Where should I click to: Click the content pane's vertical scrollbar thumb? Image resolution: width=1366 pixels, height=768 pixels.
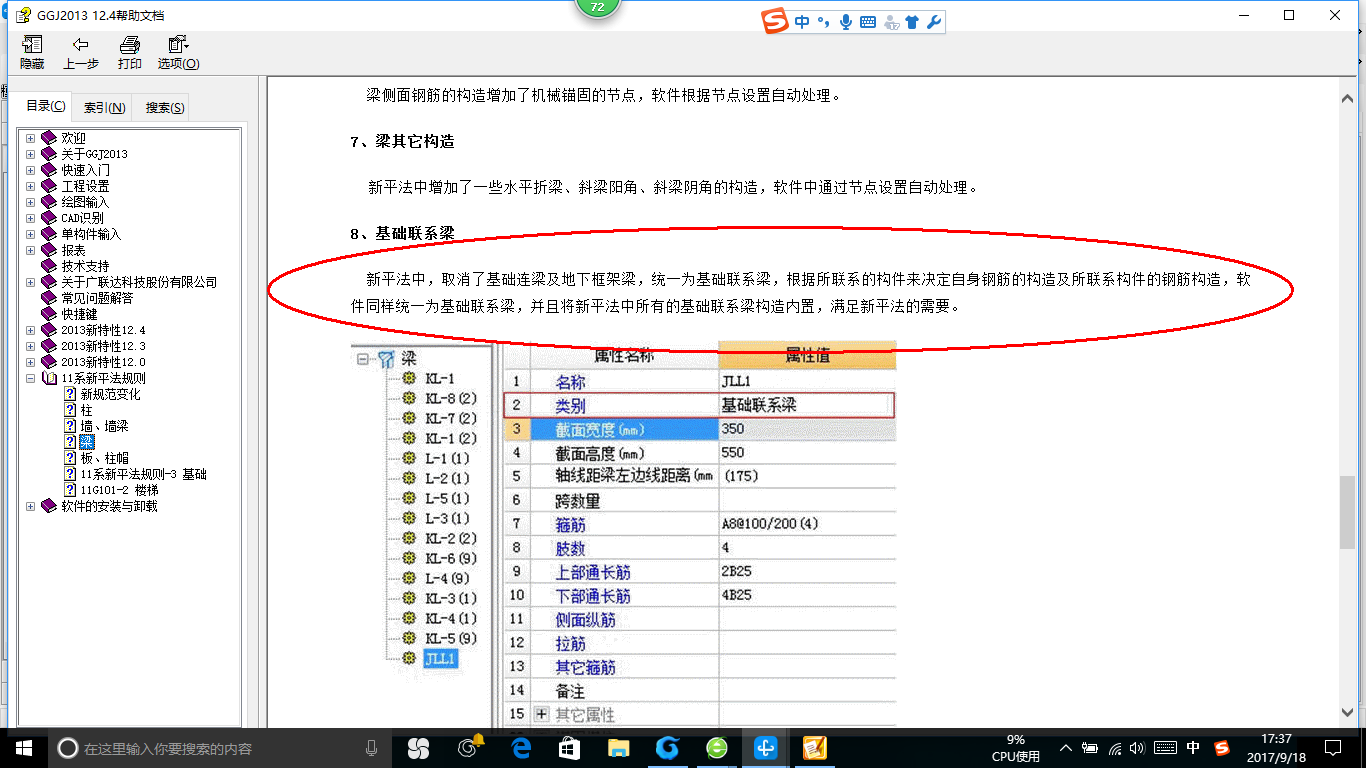[x=1348, y=512]
